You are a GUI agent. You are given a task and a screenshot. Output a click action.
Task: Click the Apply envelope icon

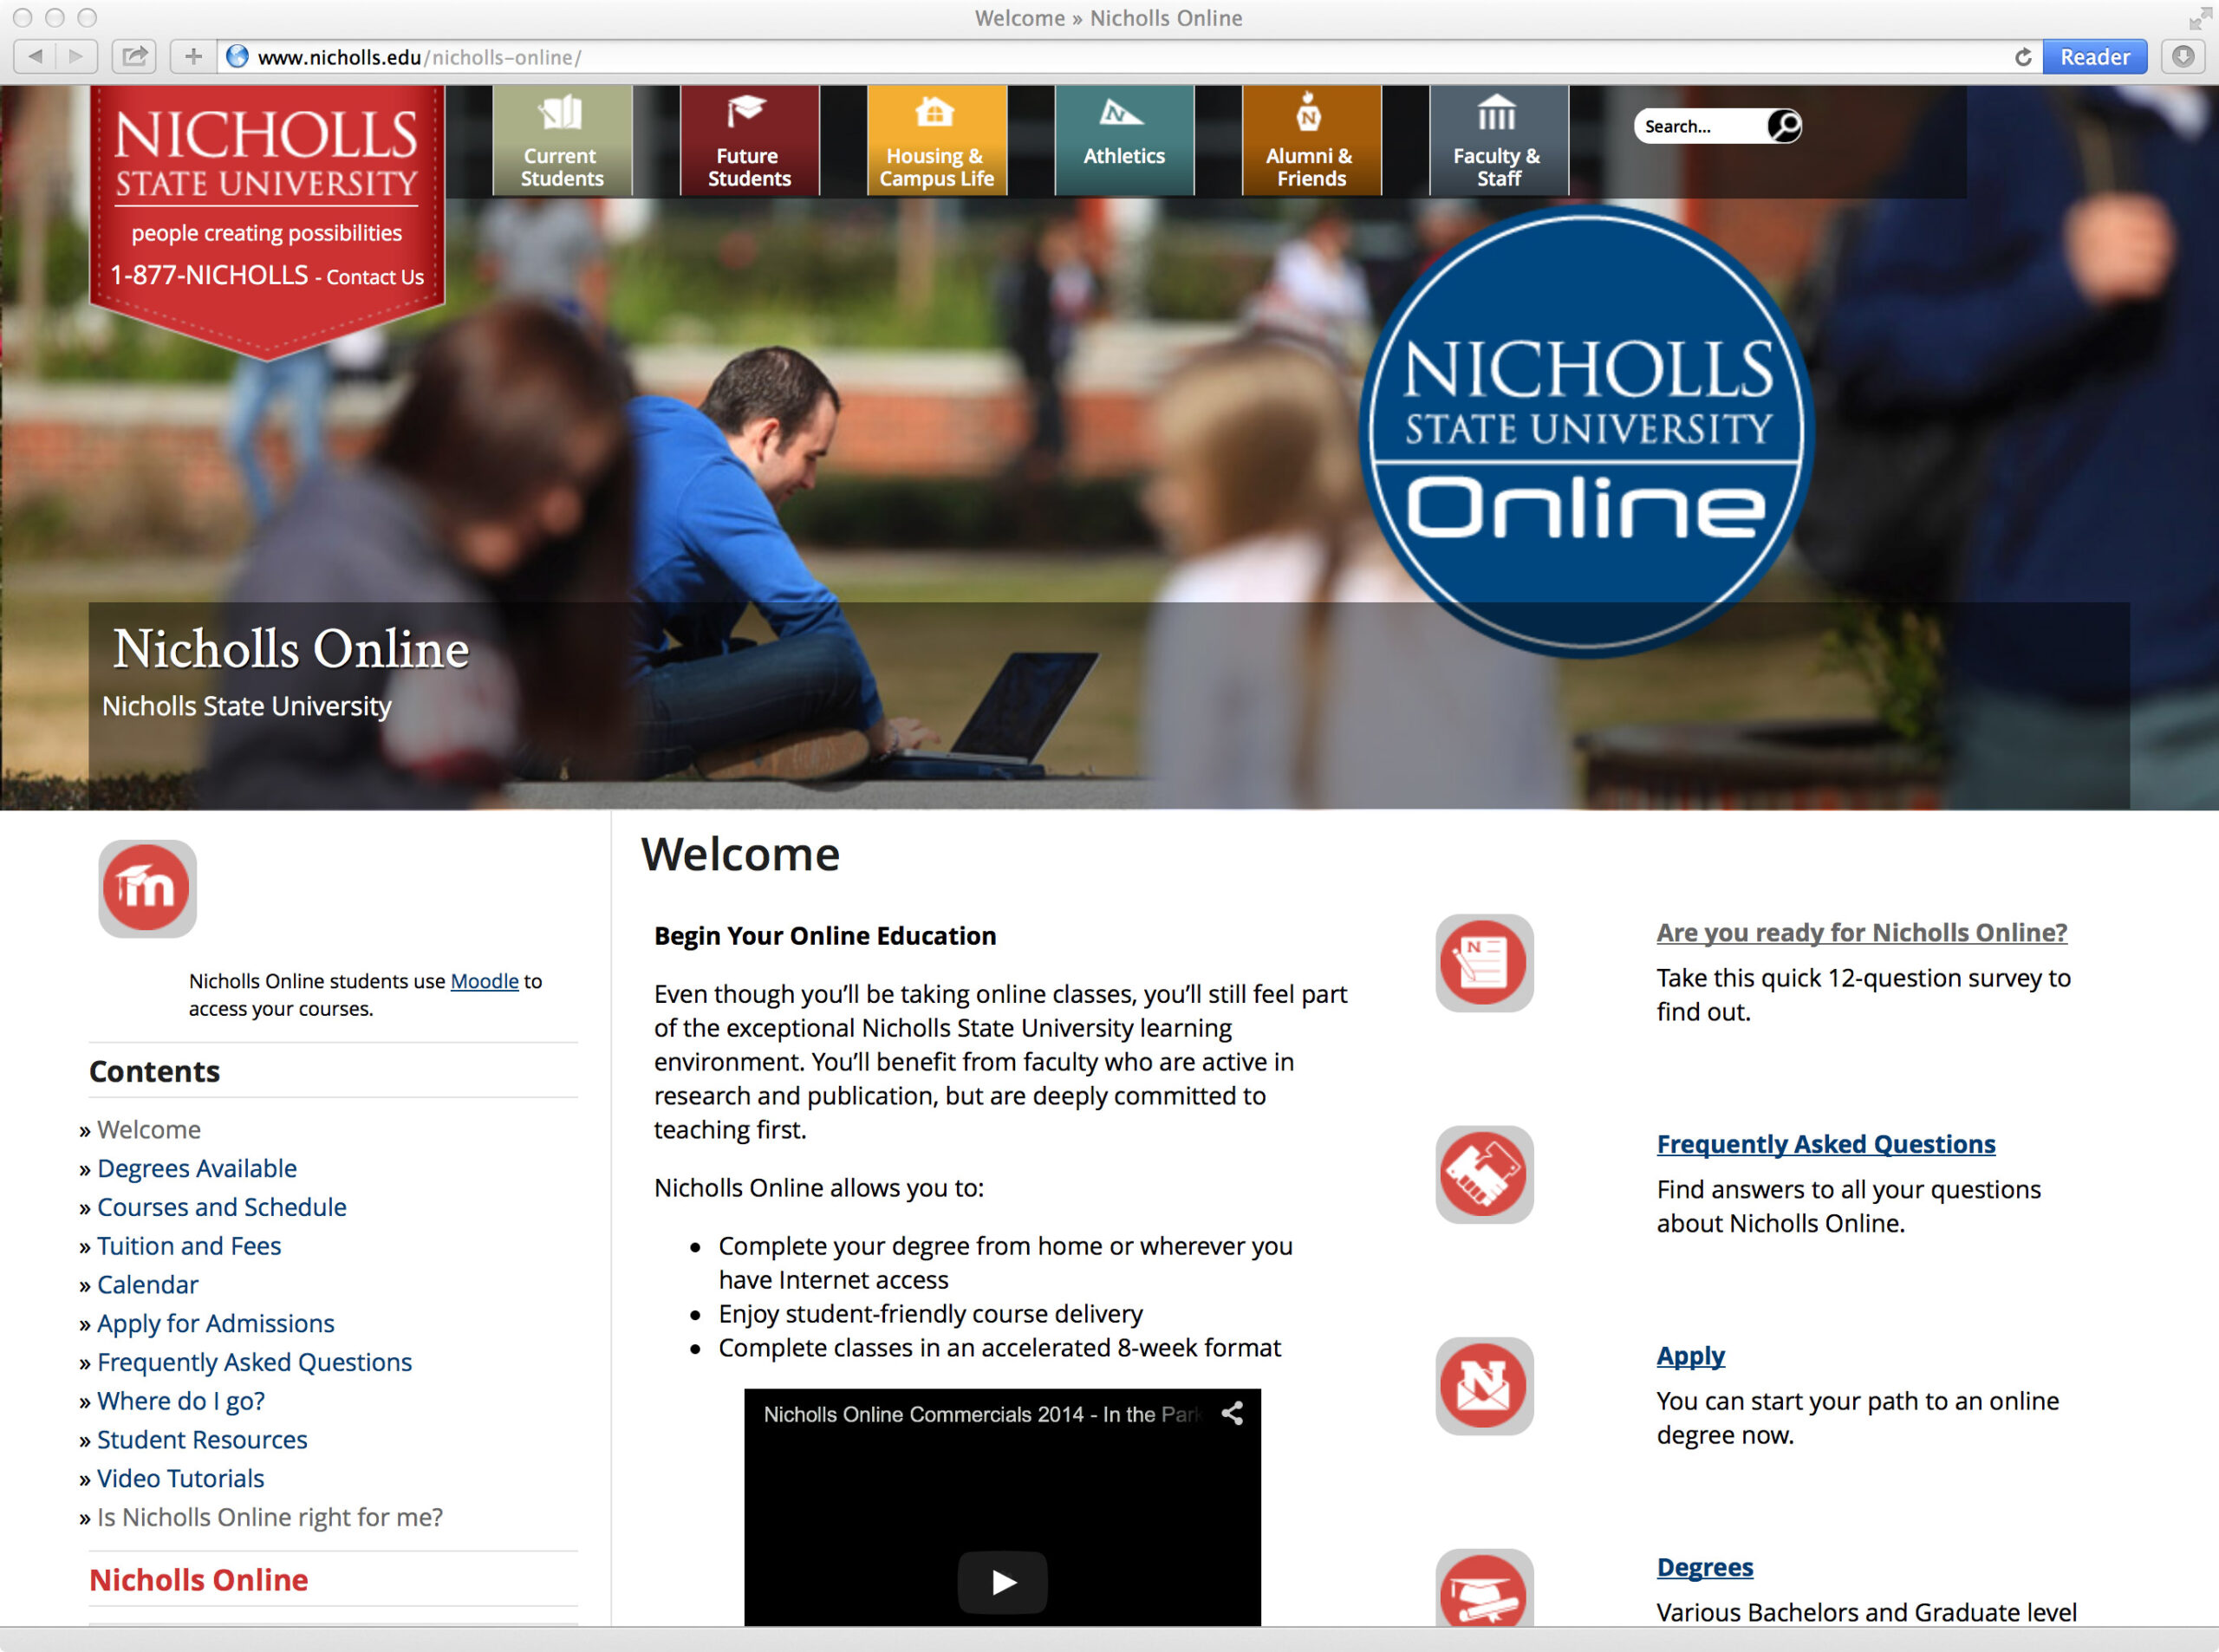1484,1386
